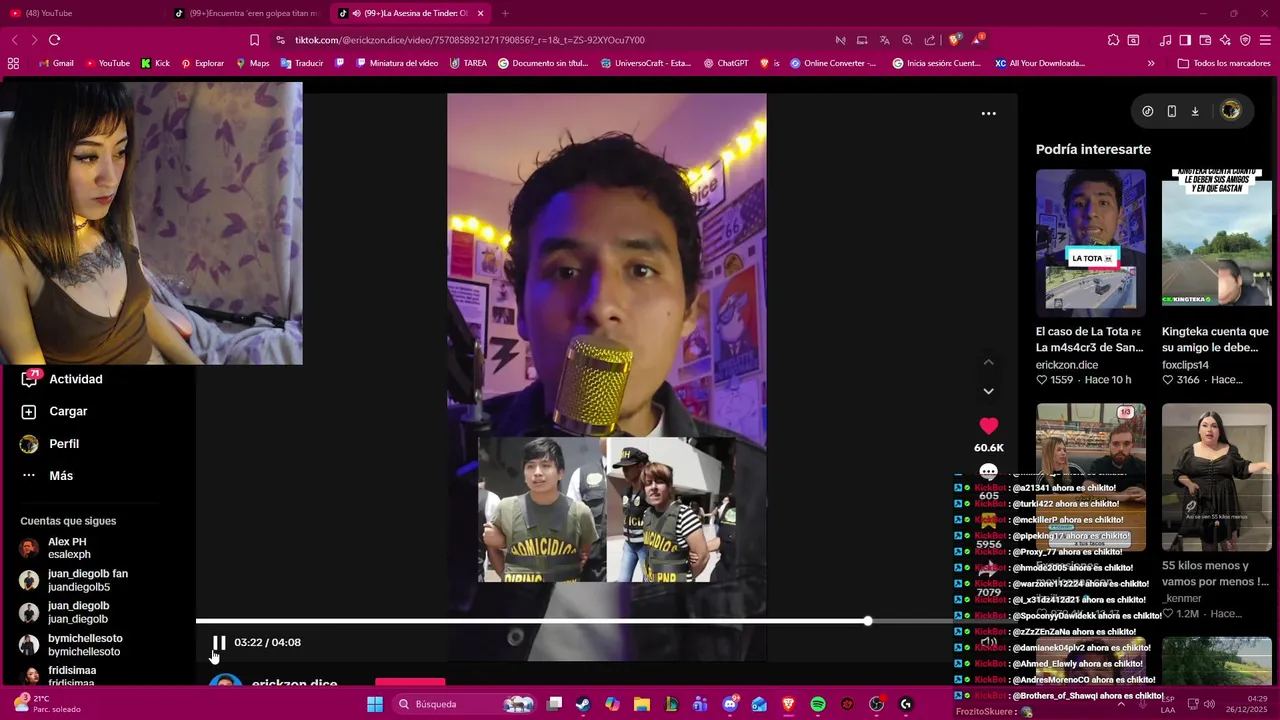Screen dimensions: 1280x720
Task: Open zoom magnifier icon in address bar
Action: 907,40
